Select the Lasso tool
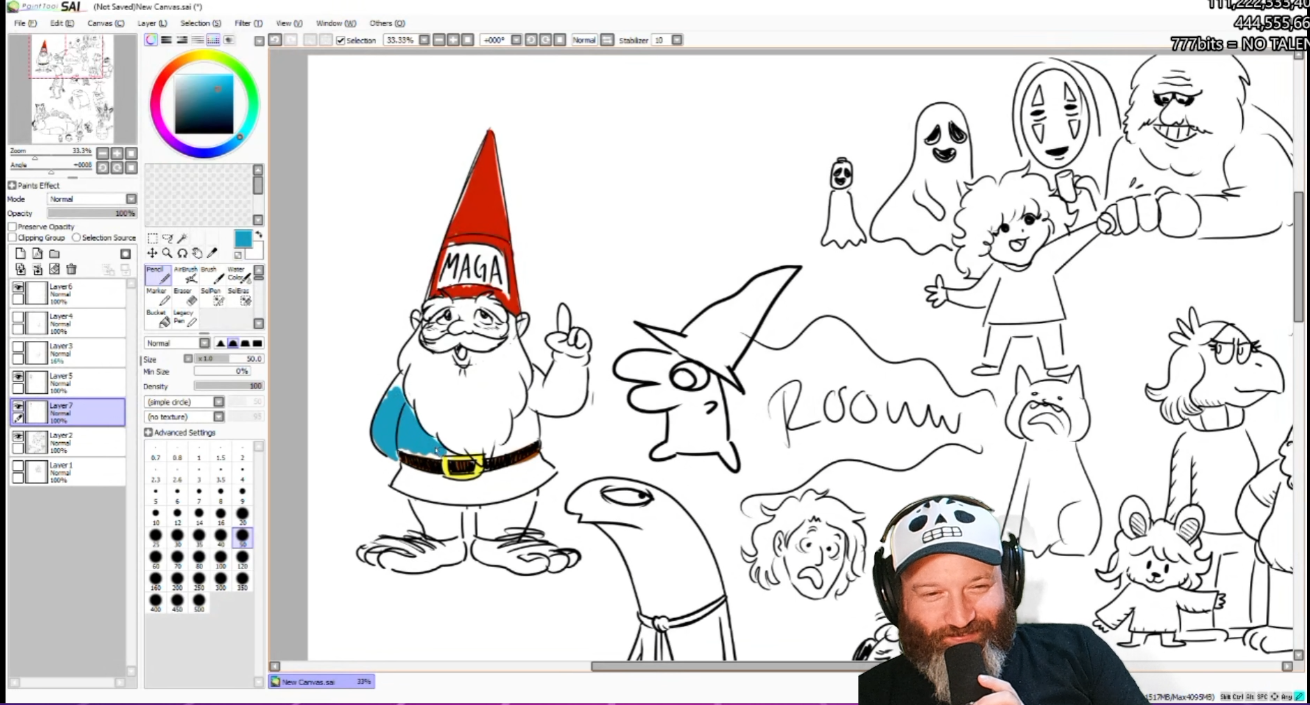 click(x=167, y=239)
